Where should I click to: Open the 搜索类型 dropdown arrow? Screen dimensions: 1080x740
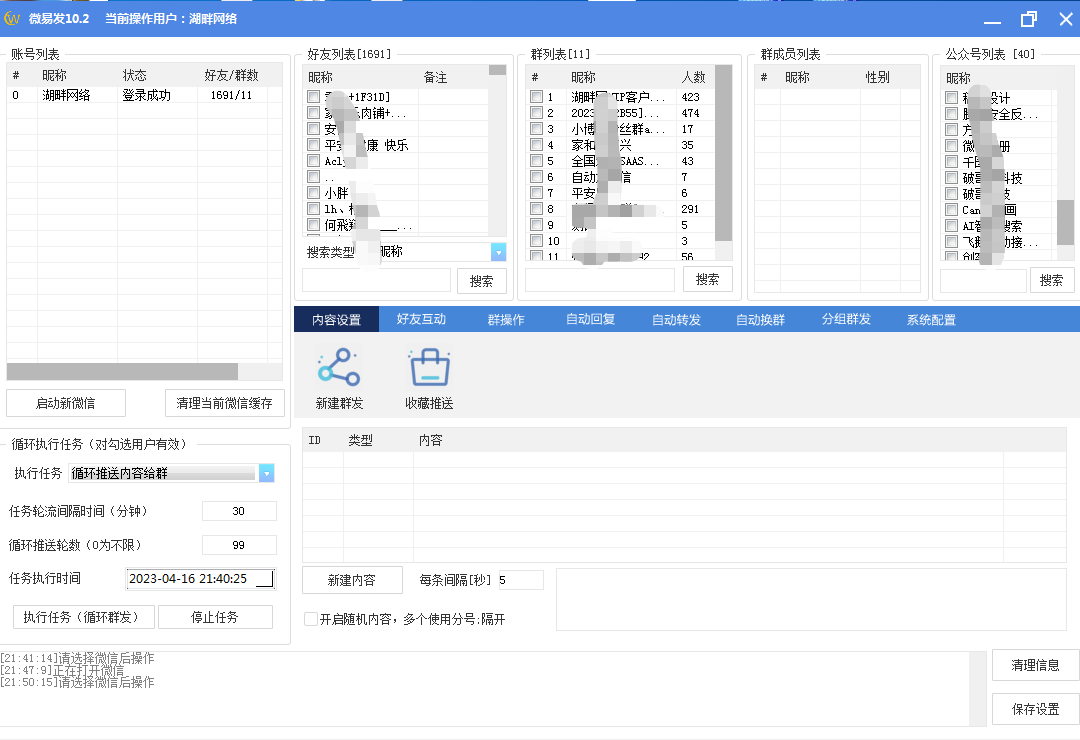(499, 252)
